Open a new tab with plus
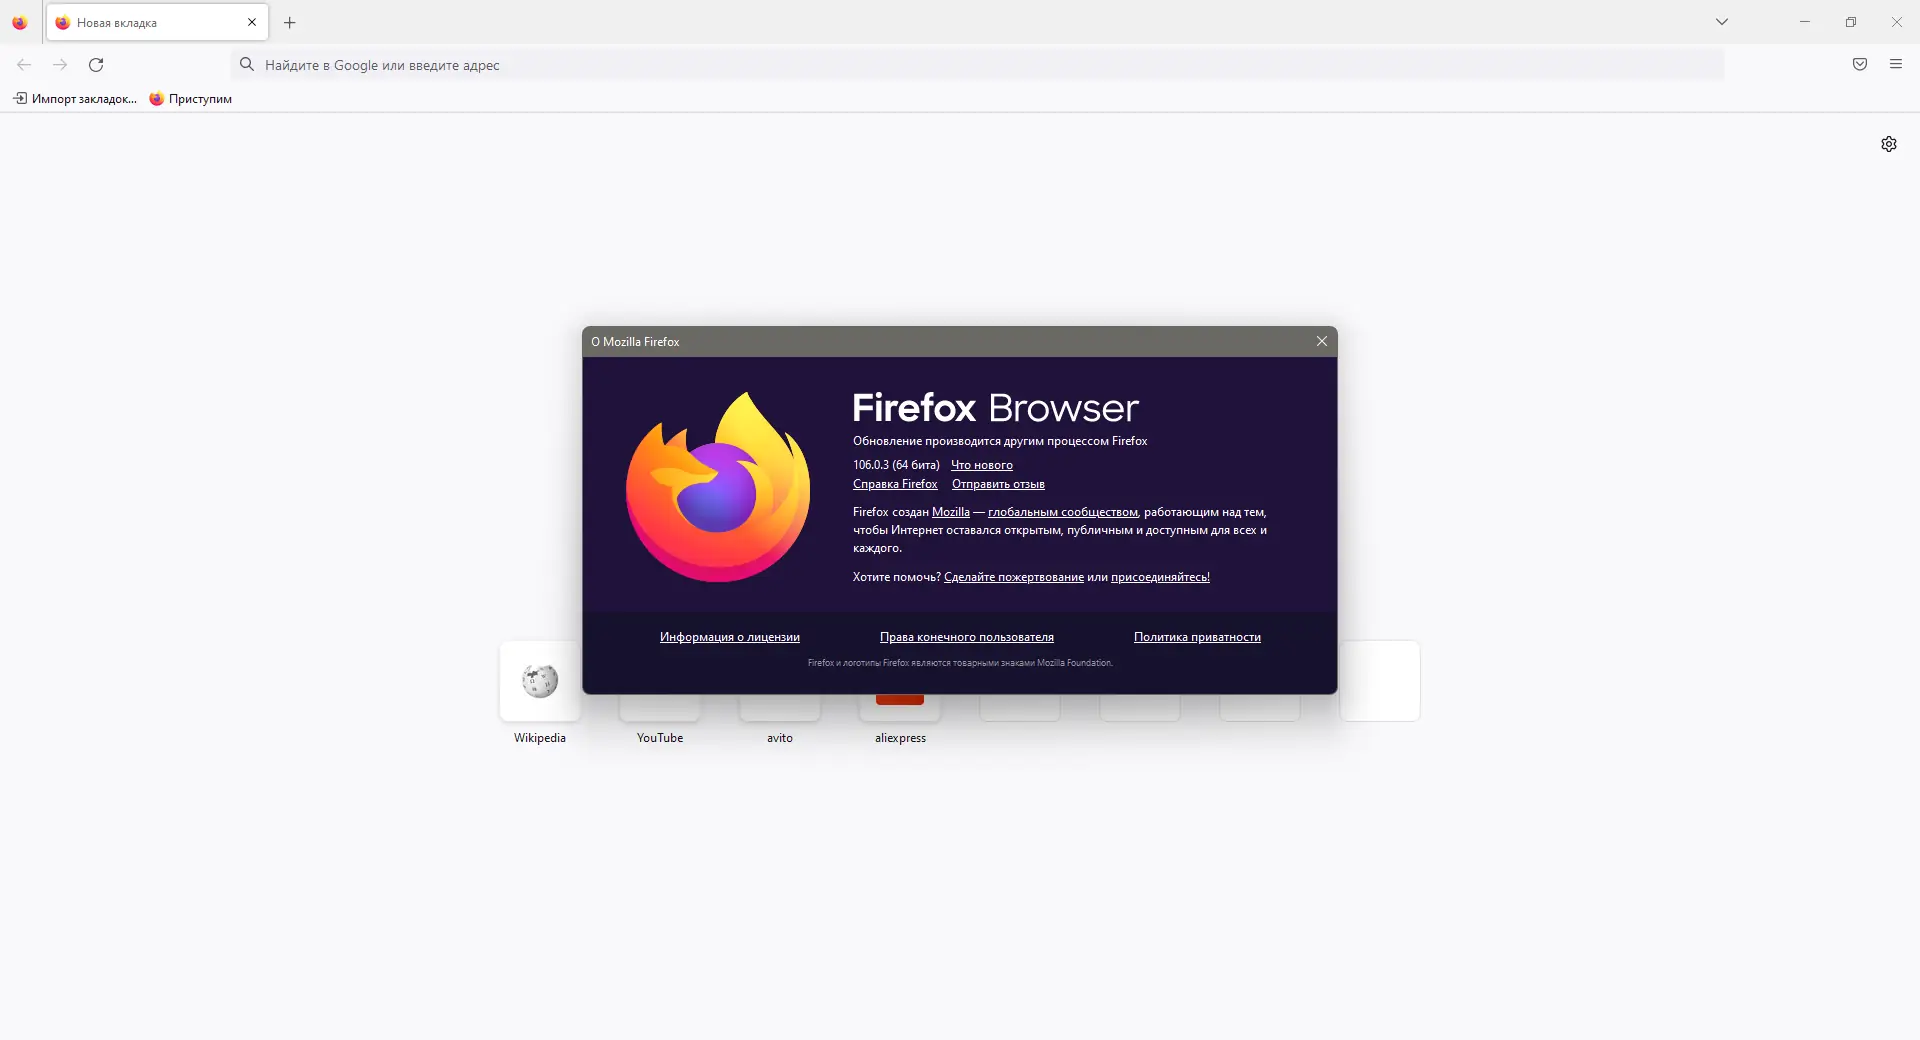The width and height of the screenshot is (1920, 1040). point(290,22)
